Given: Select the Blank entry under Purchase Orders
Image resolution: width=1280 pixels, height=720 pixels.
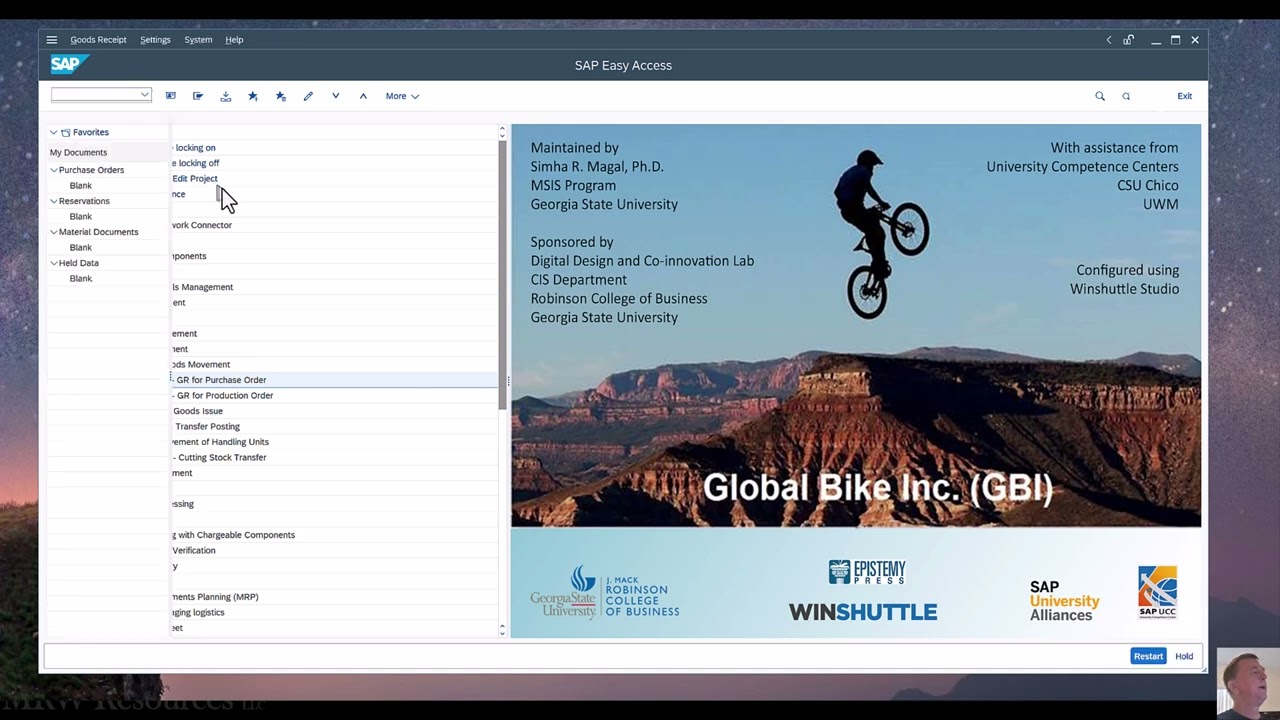Looking at the screenshot, I should pos(80,186).
